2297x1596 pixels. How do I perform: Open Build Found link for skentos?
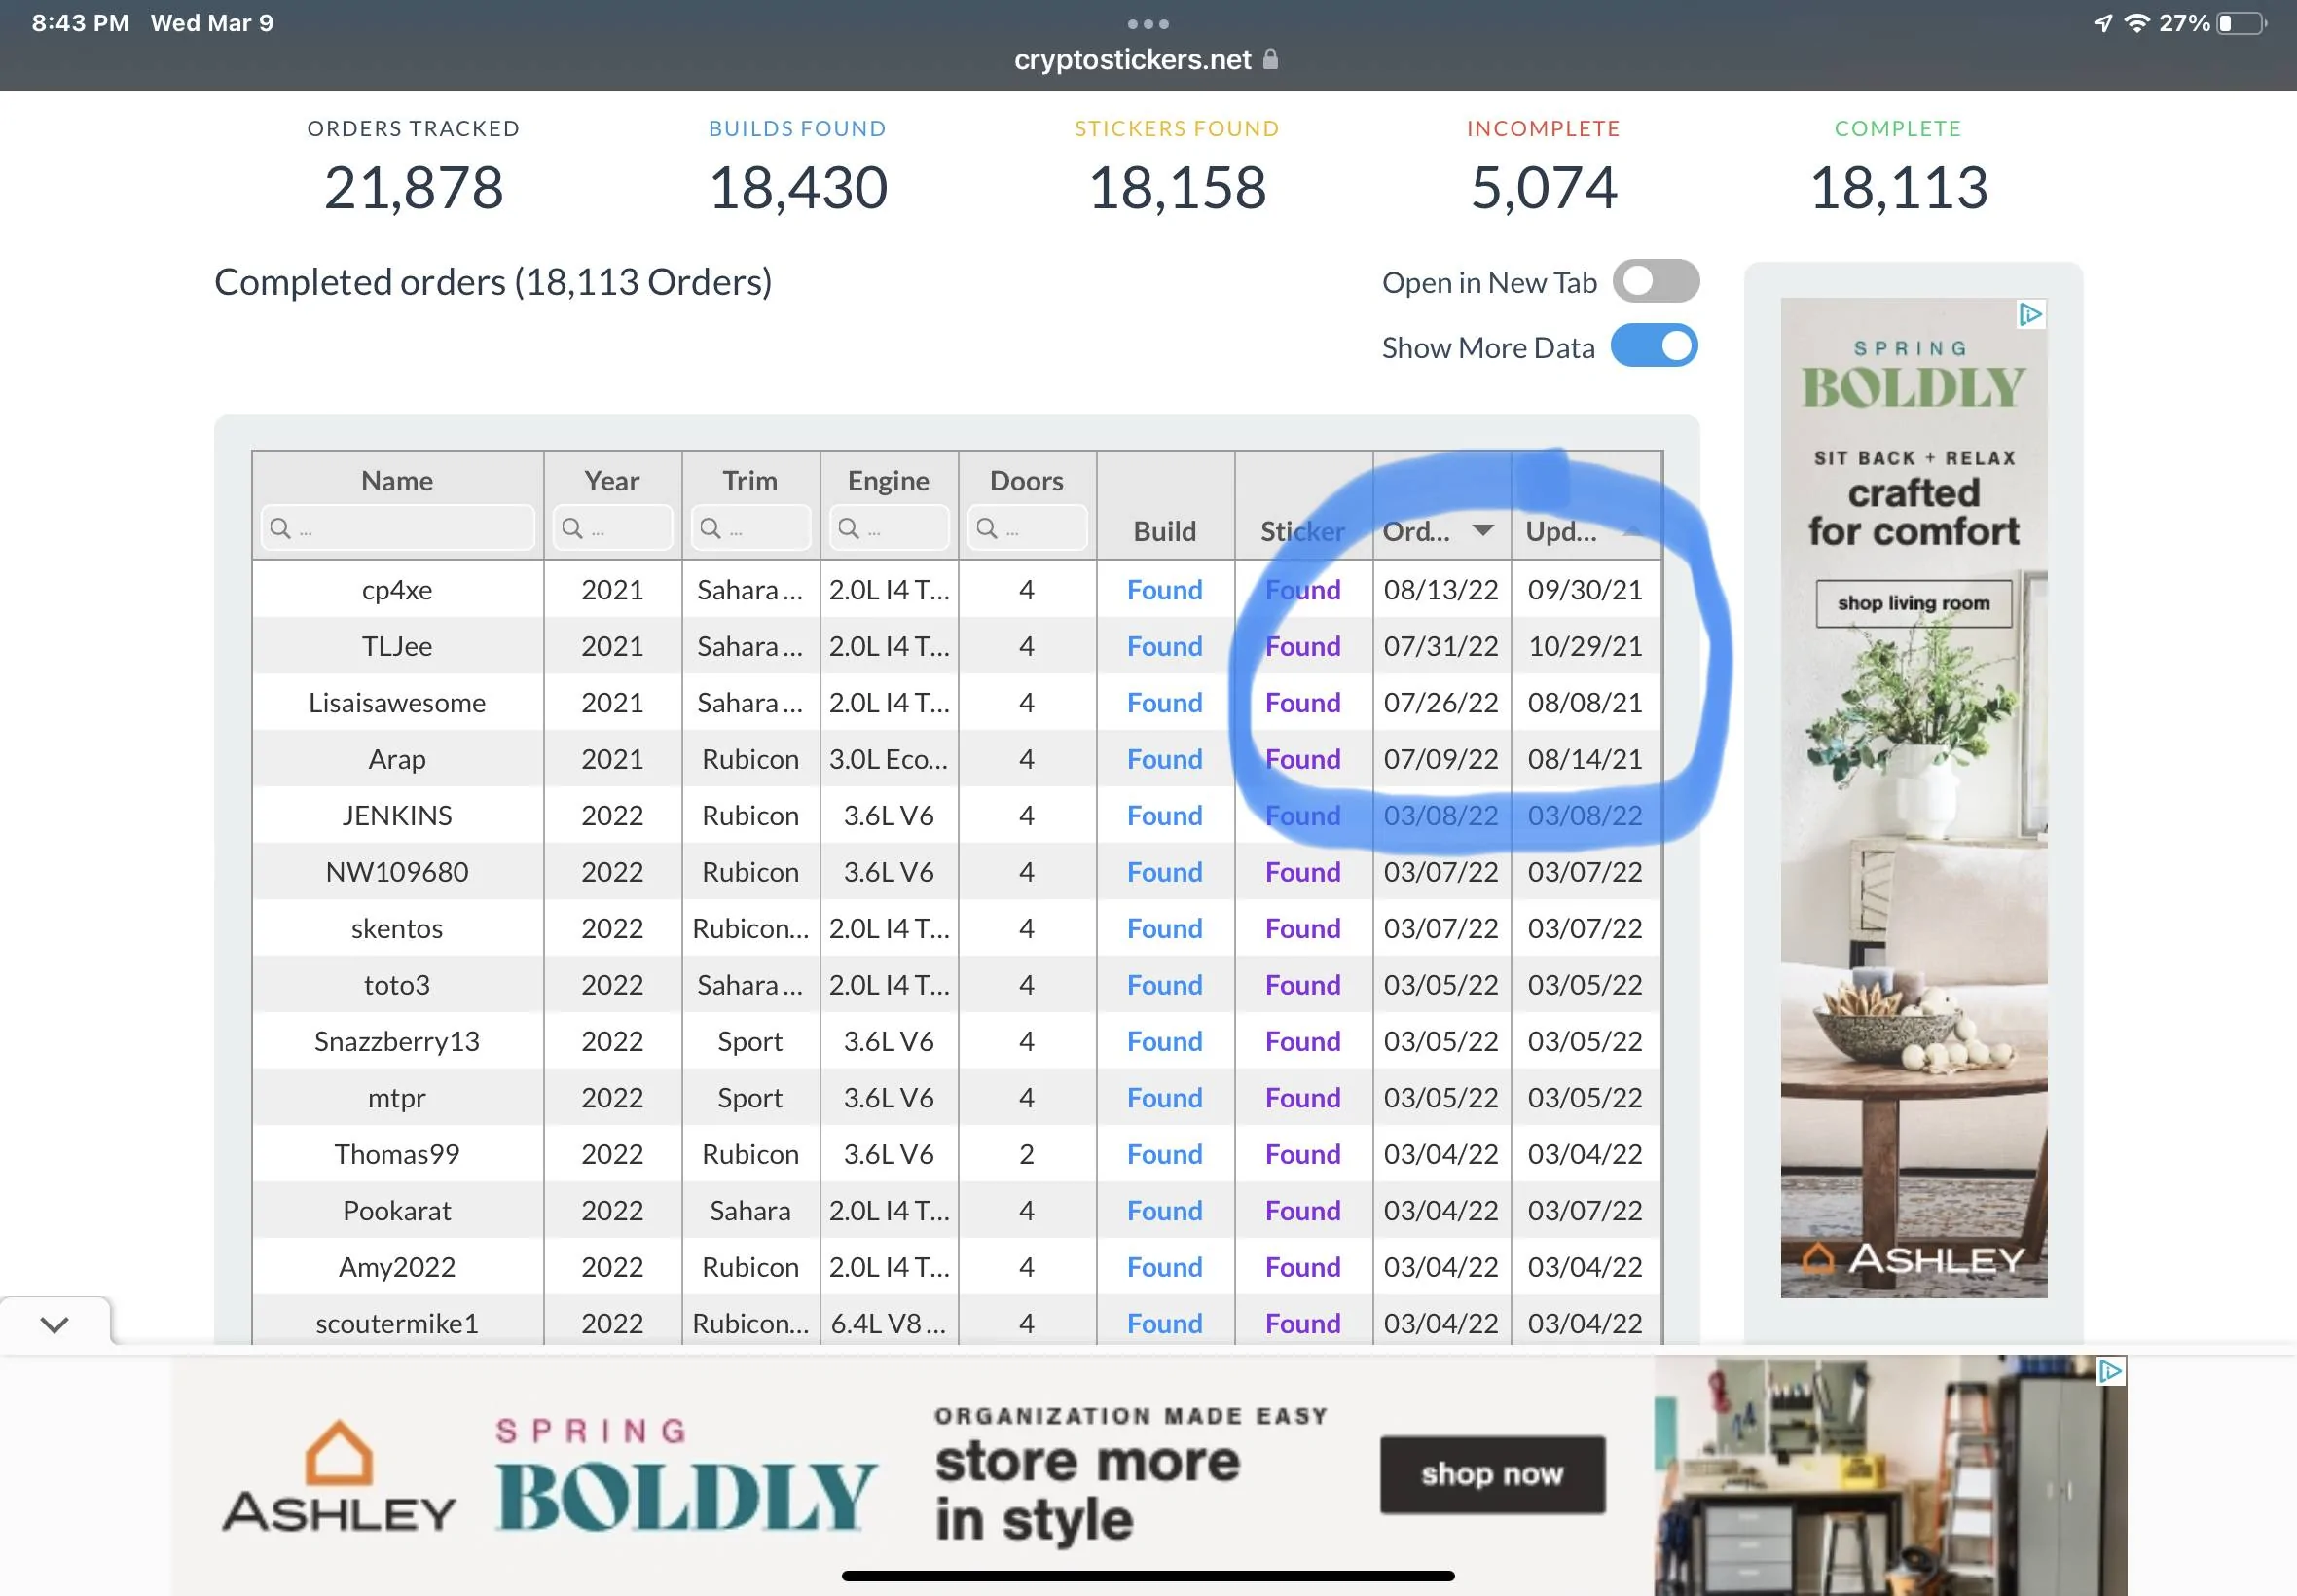click(x=1165, y=929)
